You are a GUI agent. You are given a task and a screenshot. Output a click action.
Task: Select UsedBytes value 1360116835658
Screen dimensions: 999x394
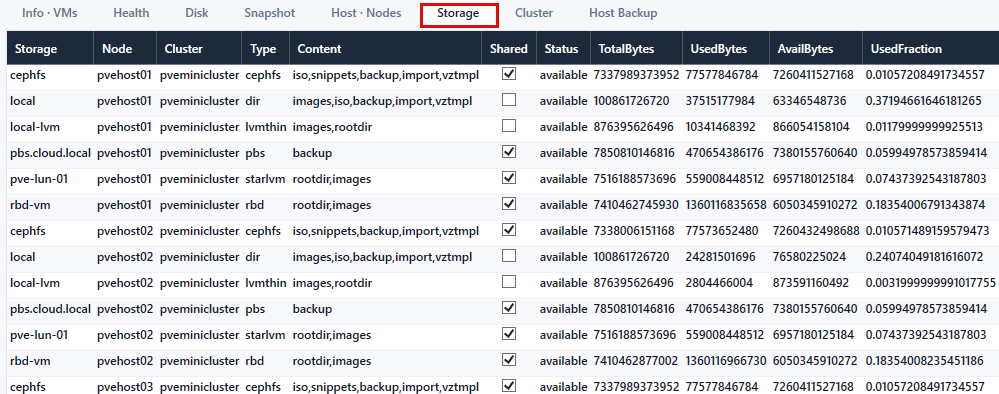[x=726, y=205]
